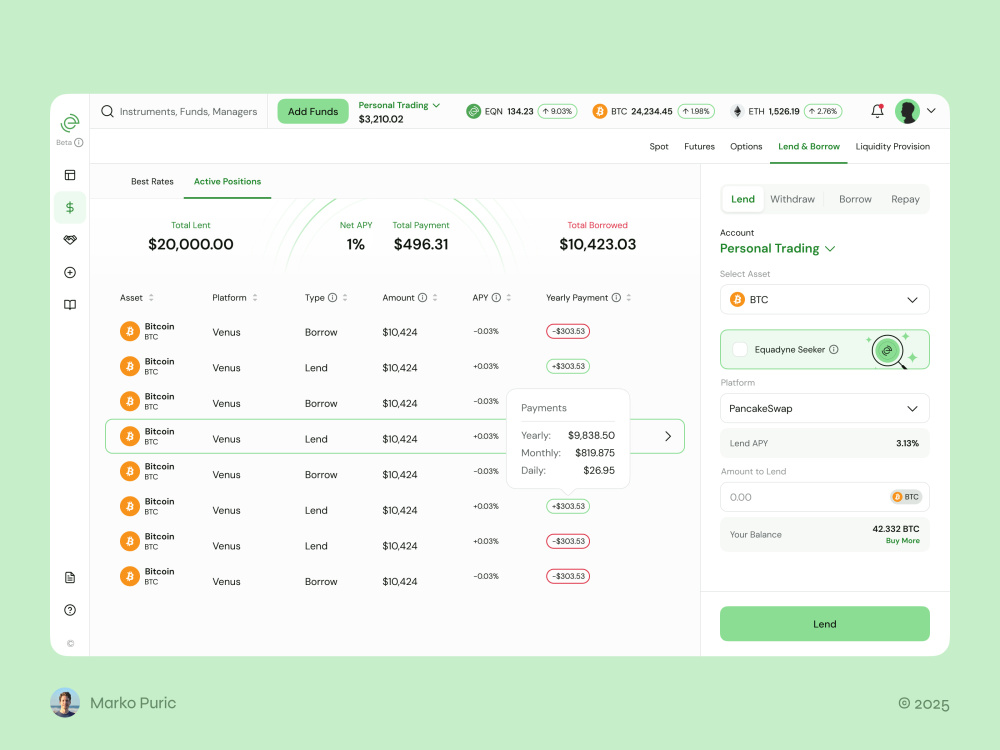Click the Buy More link
Screen dimensions: 1000x750
pyautogui.click(x=902, y=541)
